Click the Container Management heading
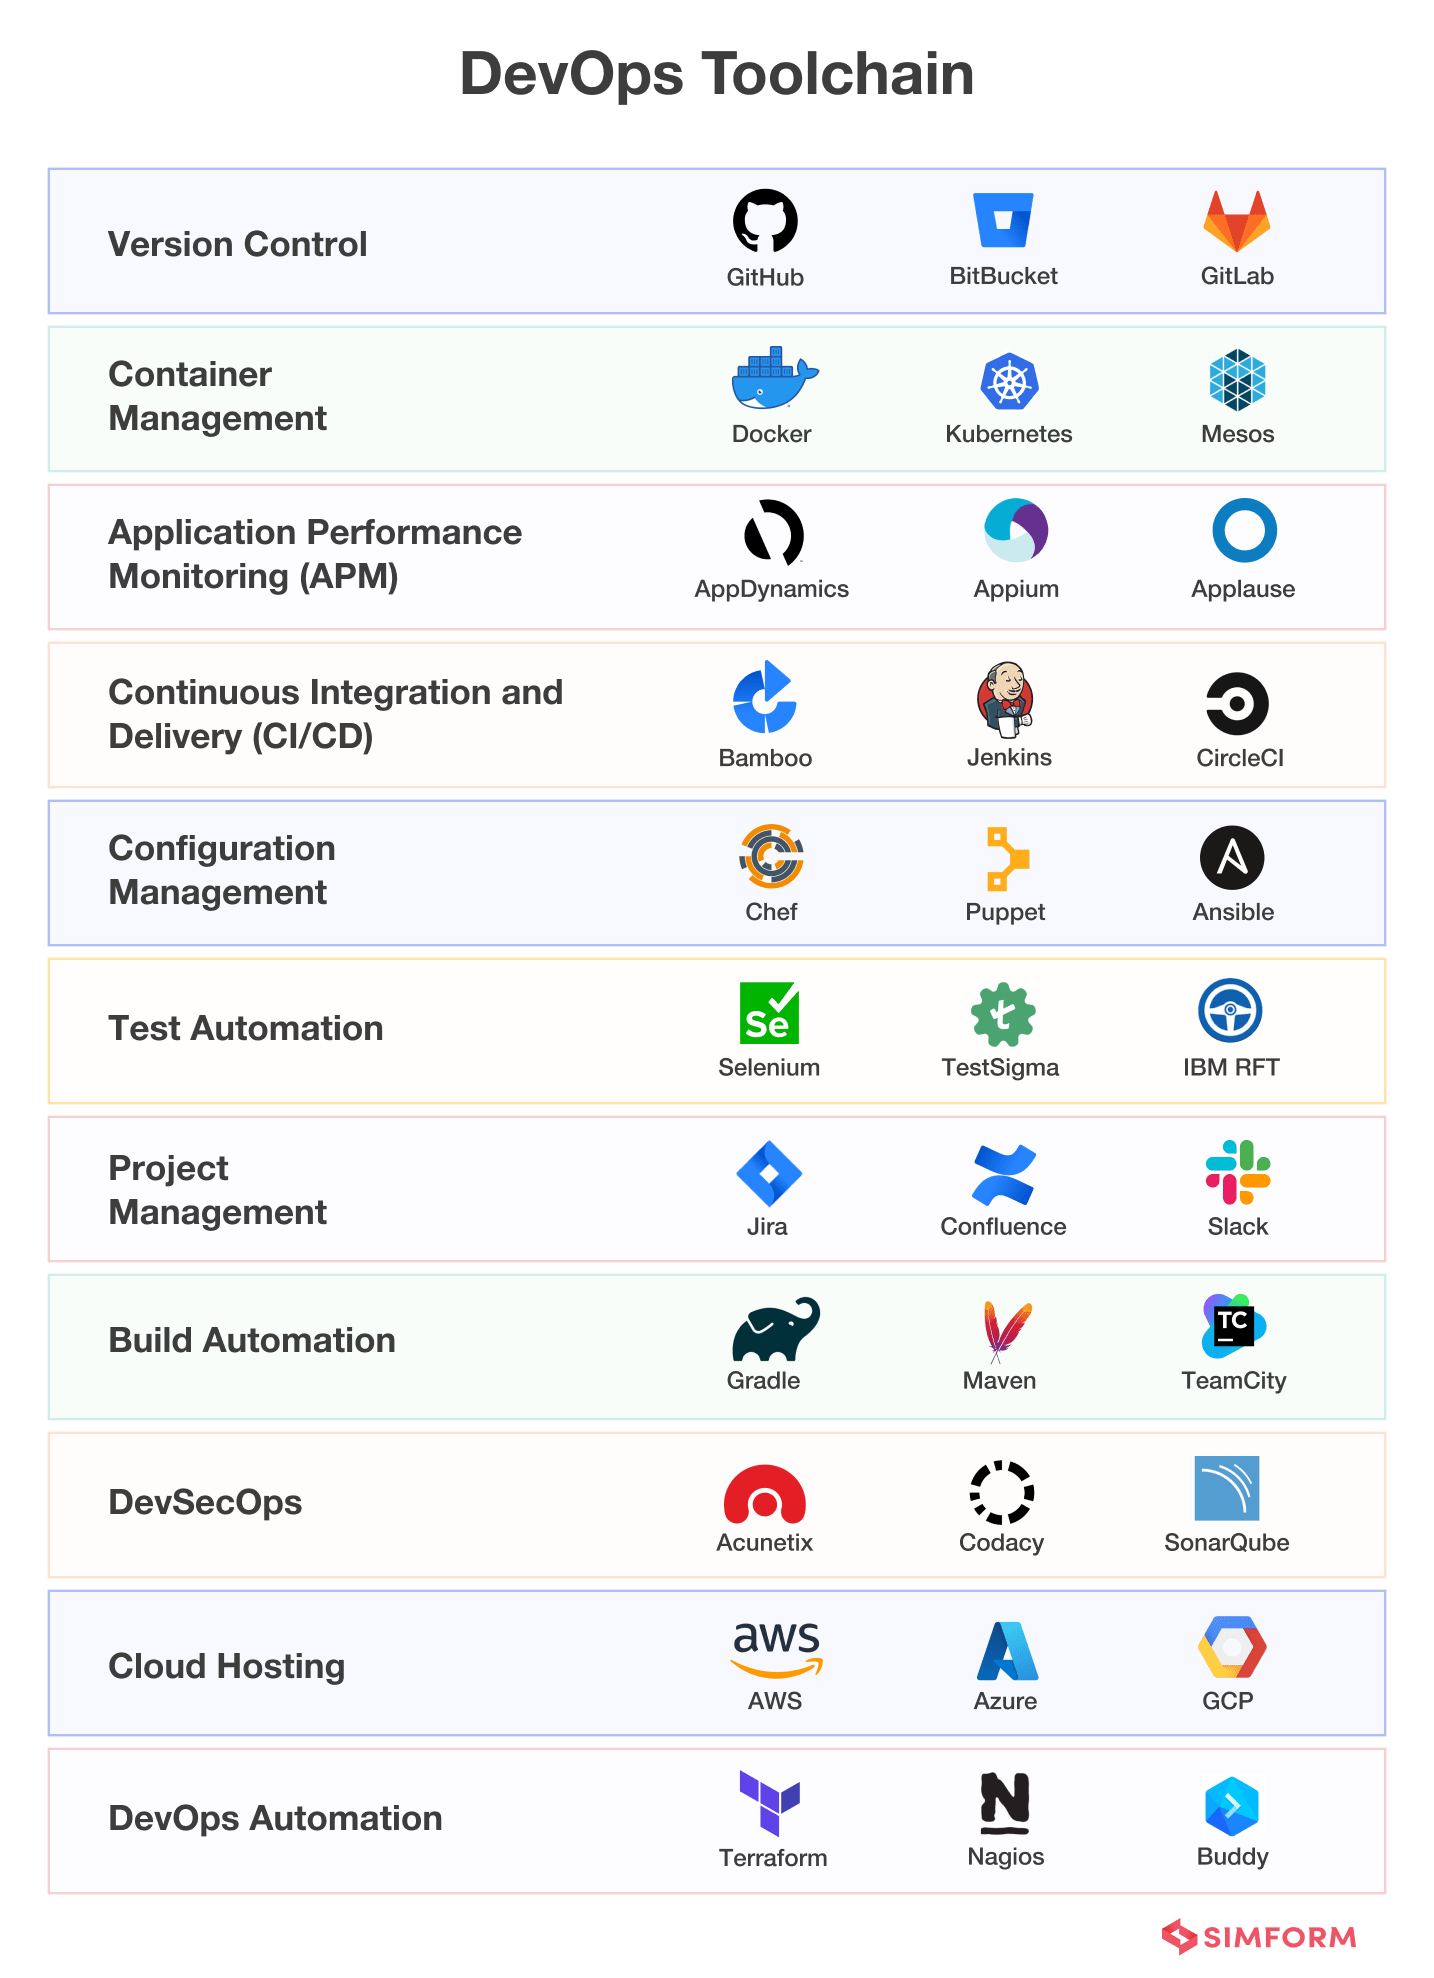The image size is (1434, 1978). coord(218,396)
